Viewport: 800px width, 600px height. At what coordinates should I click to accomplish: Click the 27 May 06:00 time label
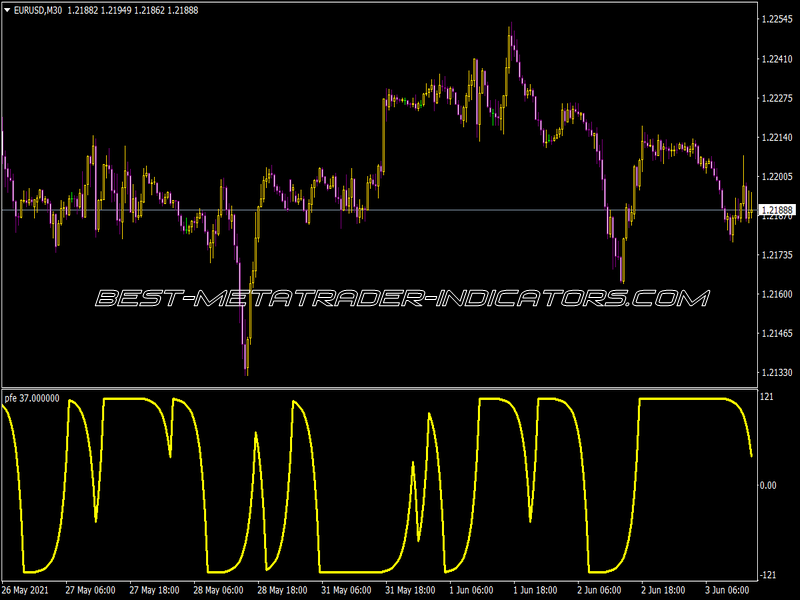(x=90, y=590)
